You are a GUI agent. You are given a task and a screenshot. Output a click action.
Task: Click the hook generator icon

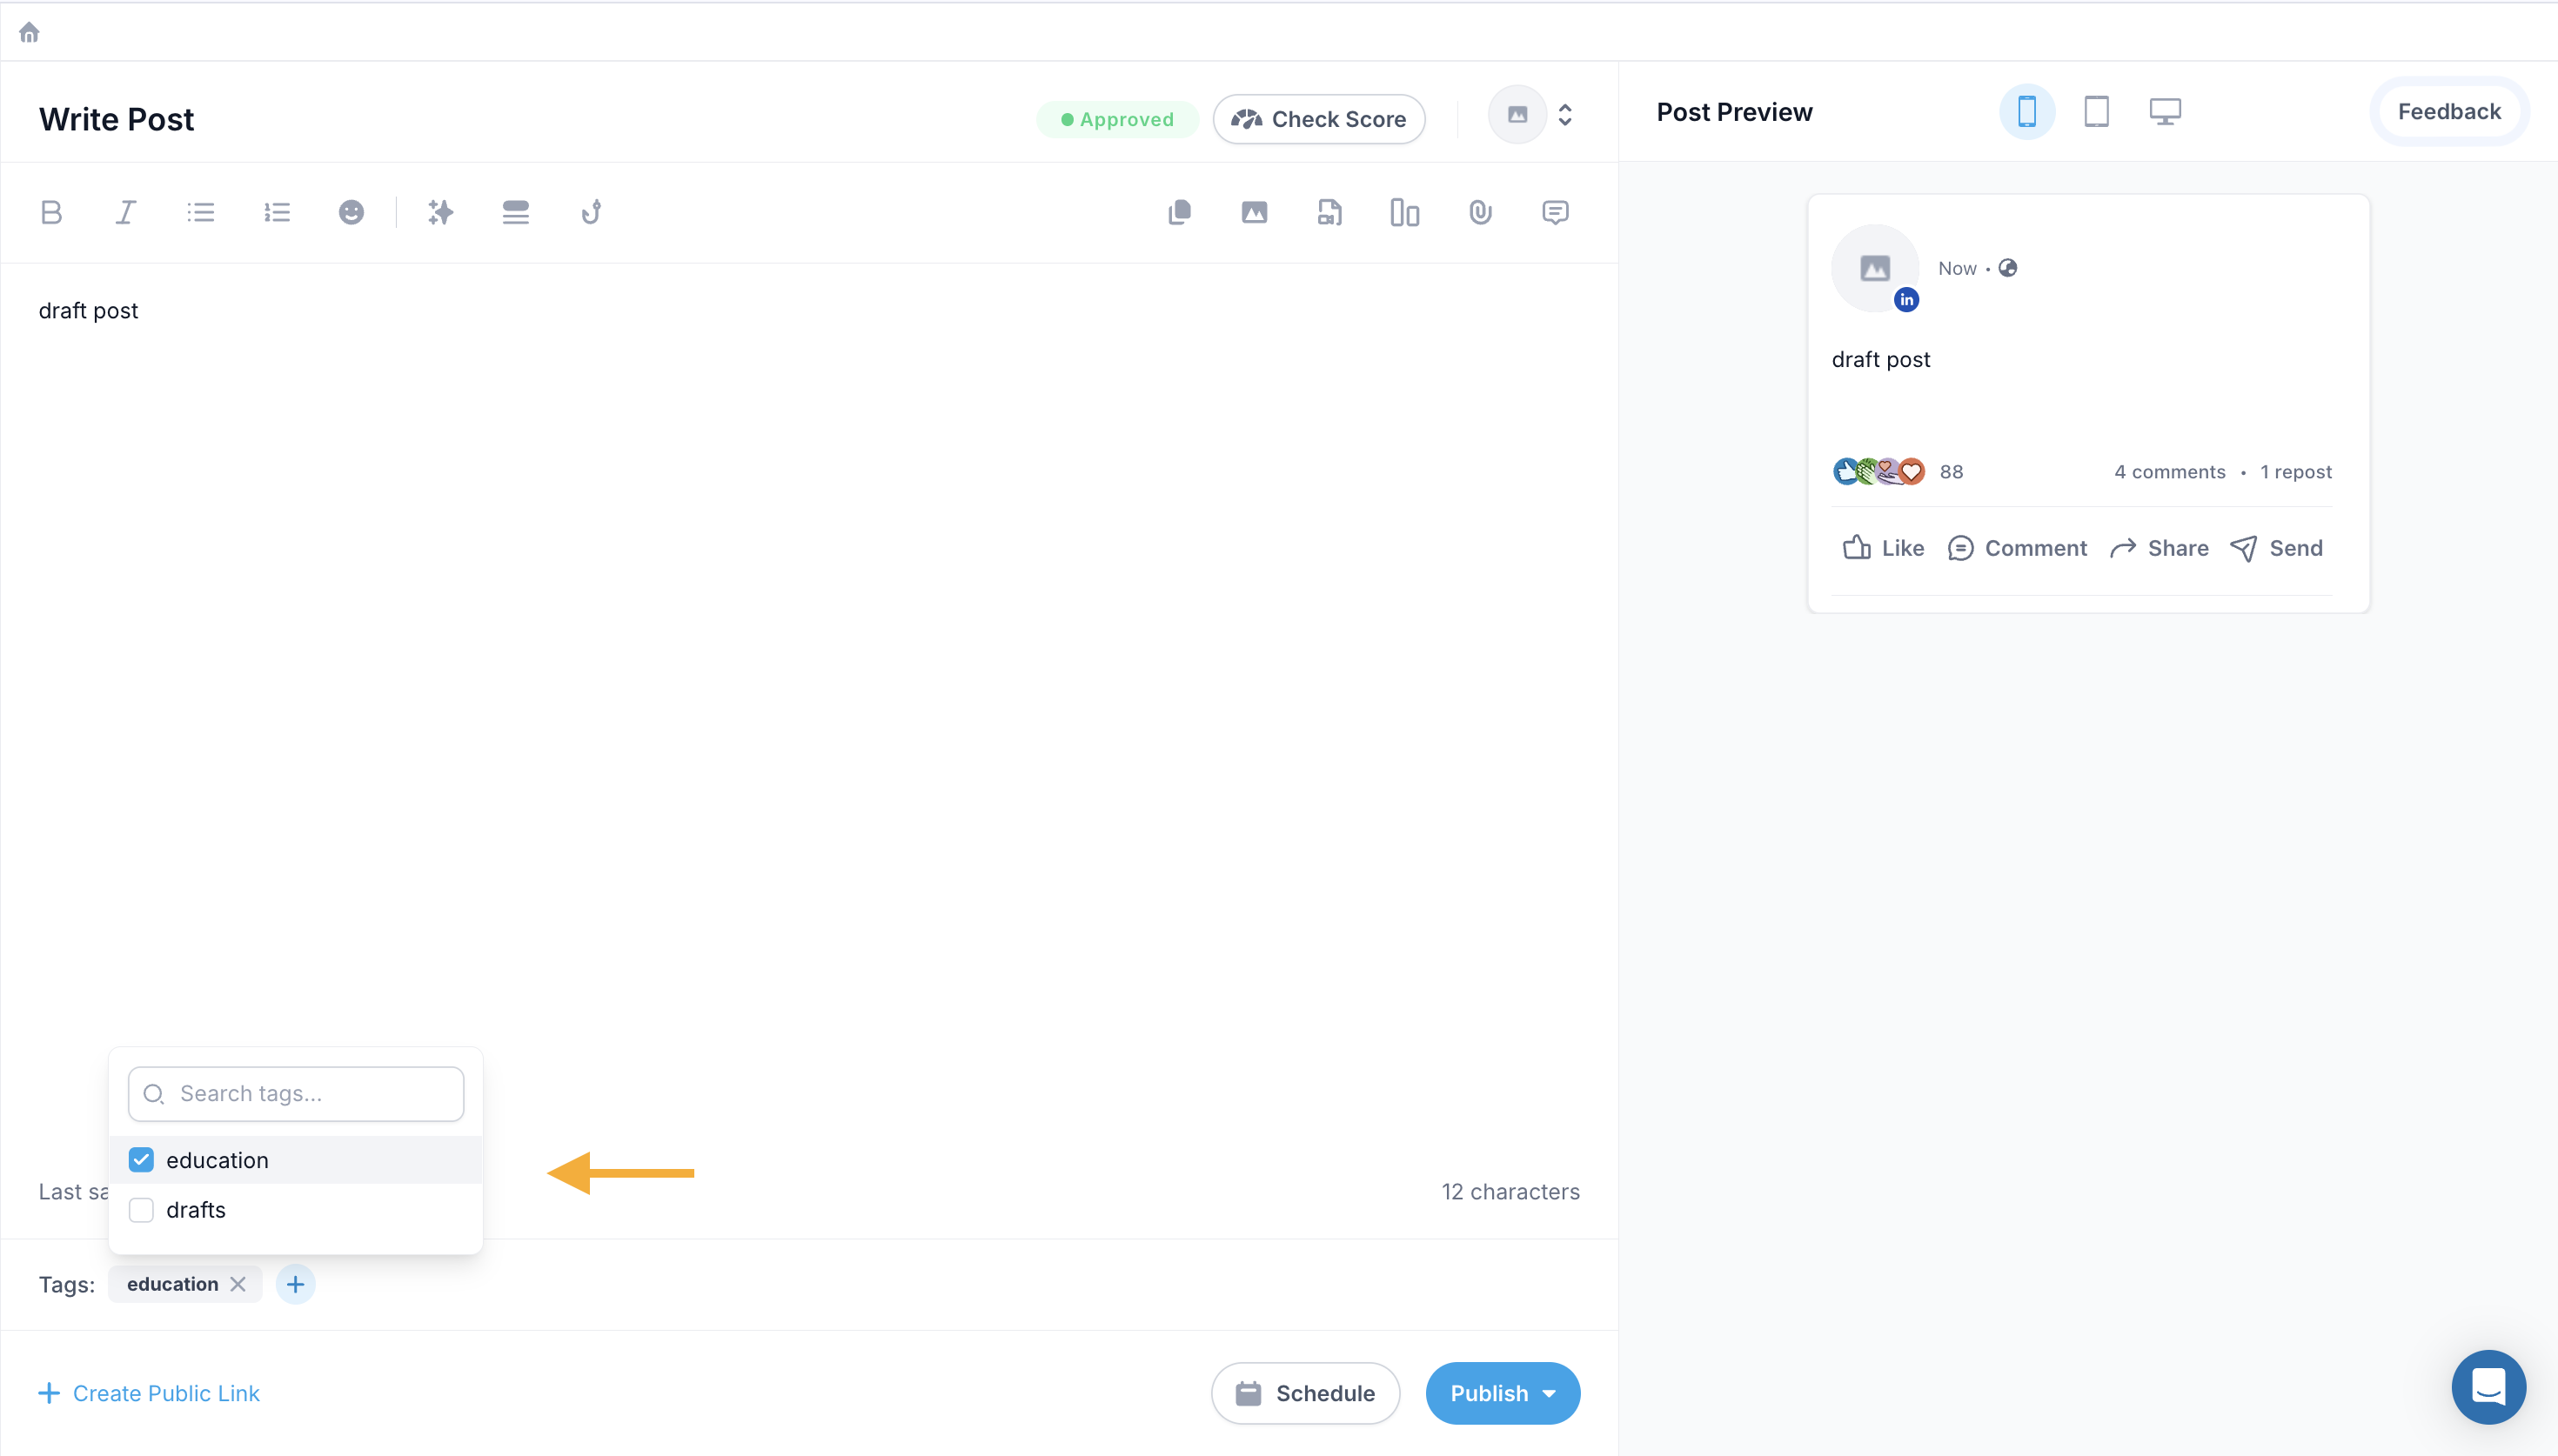[x=591, y=212]
